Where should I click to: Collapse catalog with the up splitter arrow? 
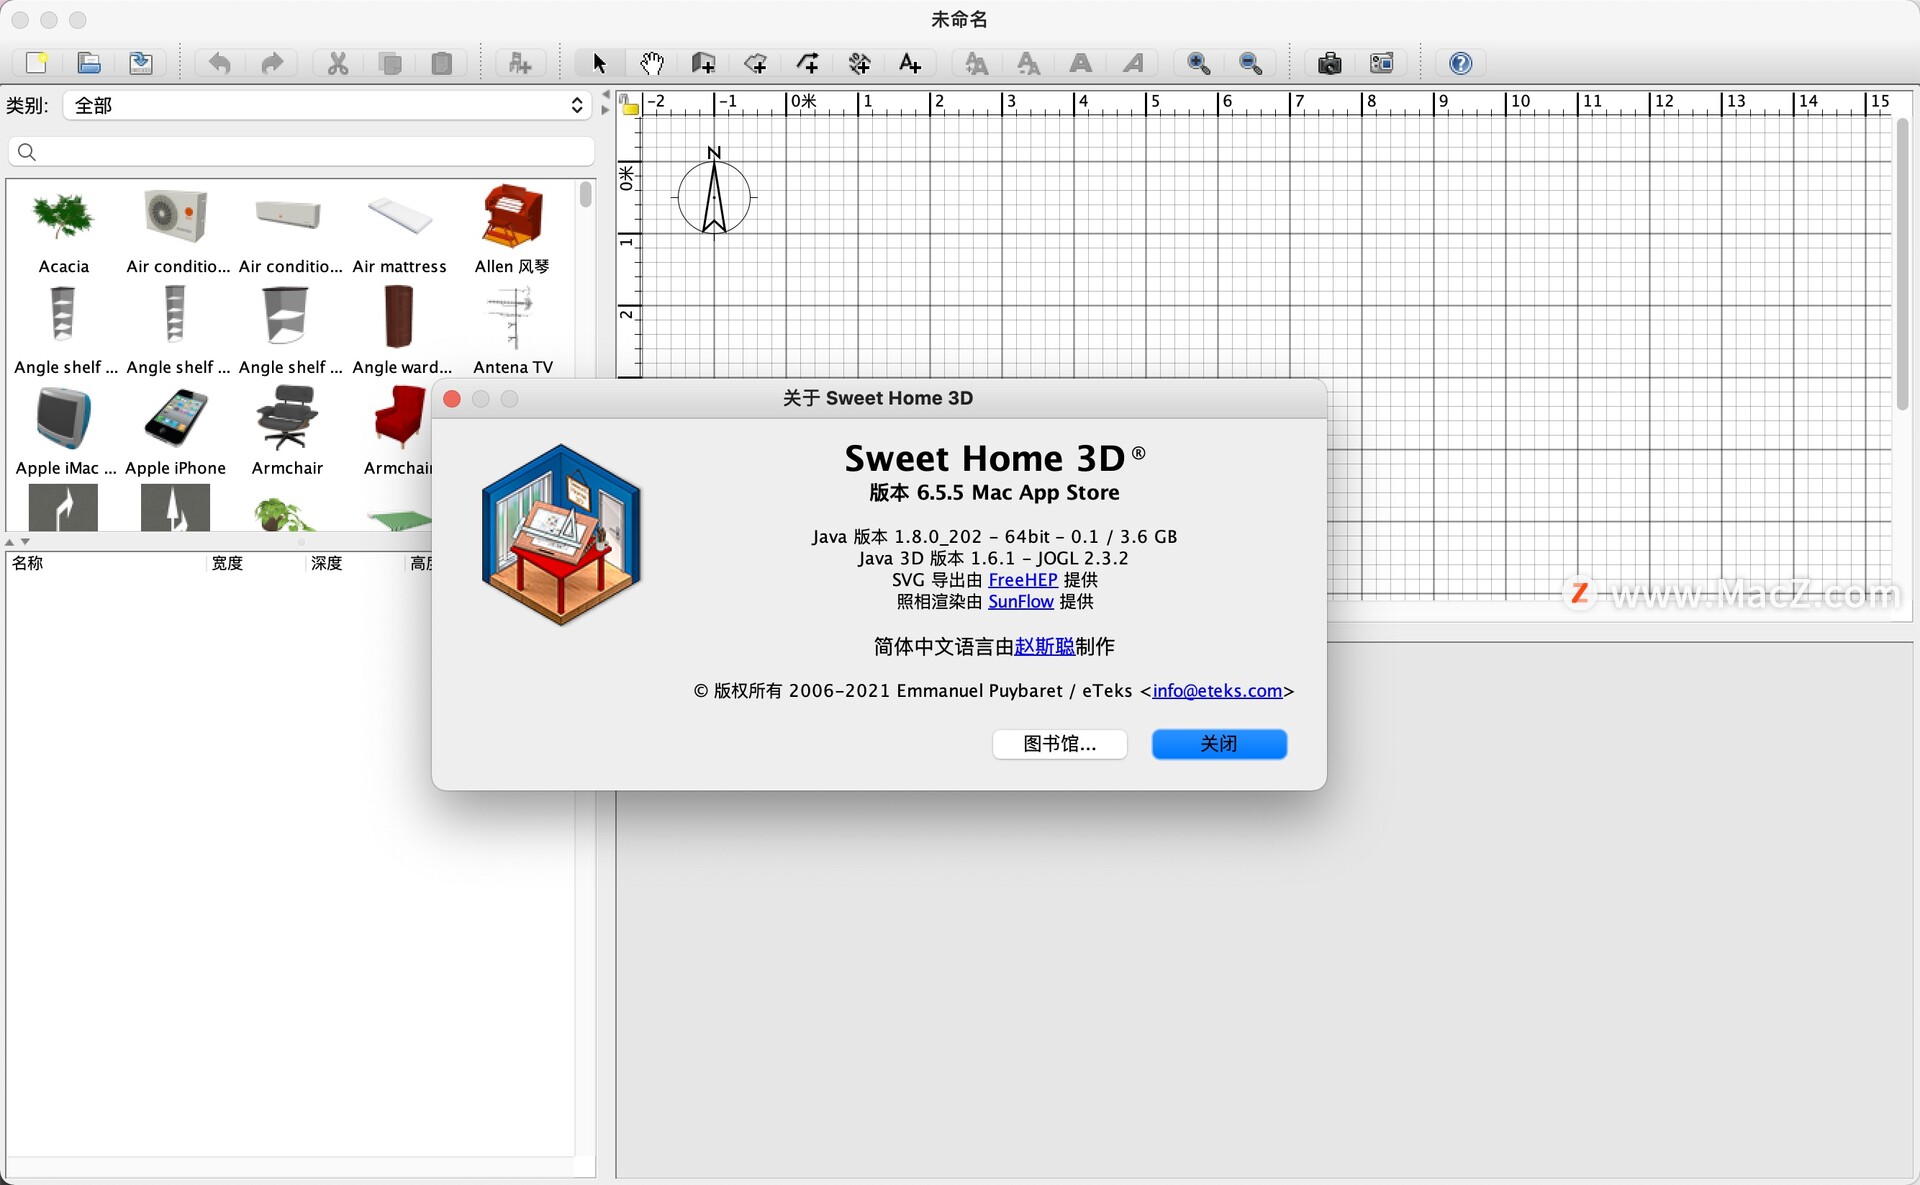point(10,541)
